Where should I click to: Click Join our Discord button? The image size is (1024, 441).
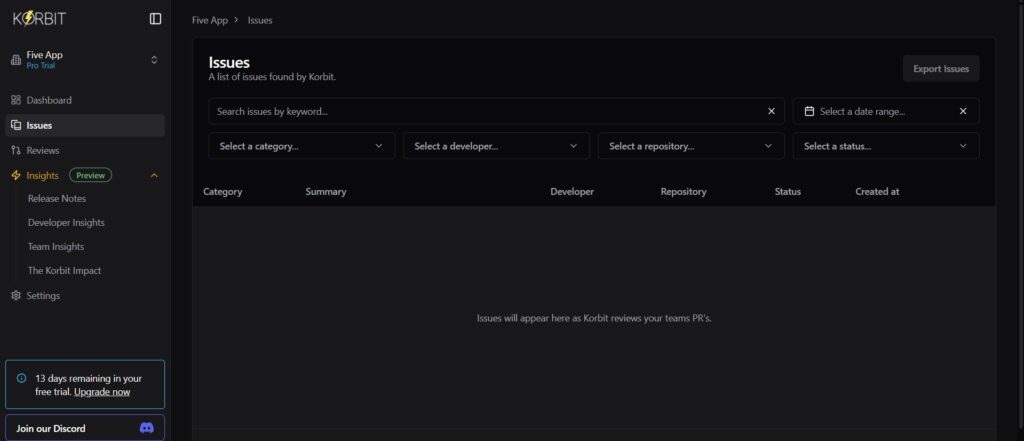[x=85, y=428]
